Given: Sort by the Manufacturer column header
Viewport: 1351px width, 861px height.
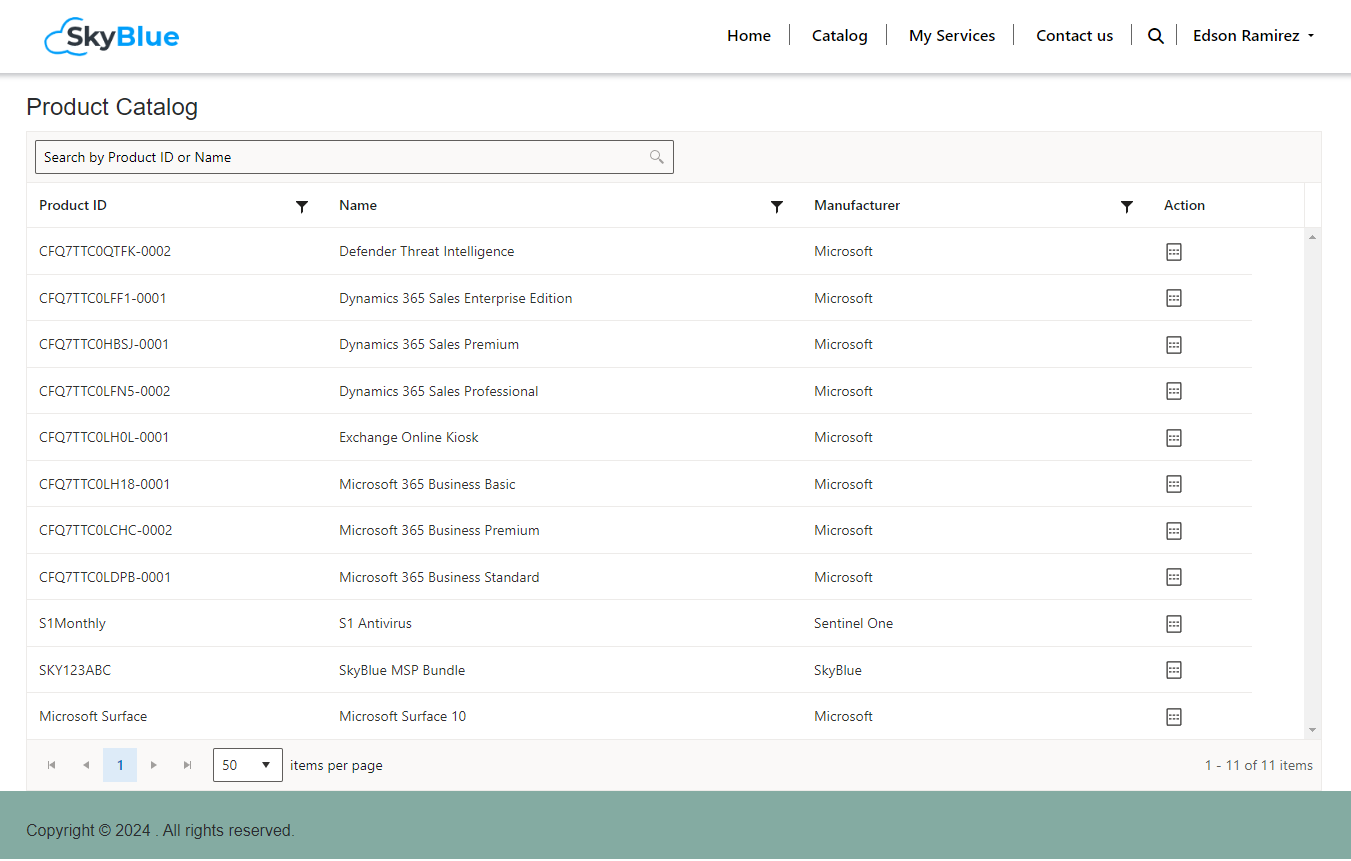Looking at the screenshot, I should coord(857,205).
